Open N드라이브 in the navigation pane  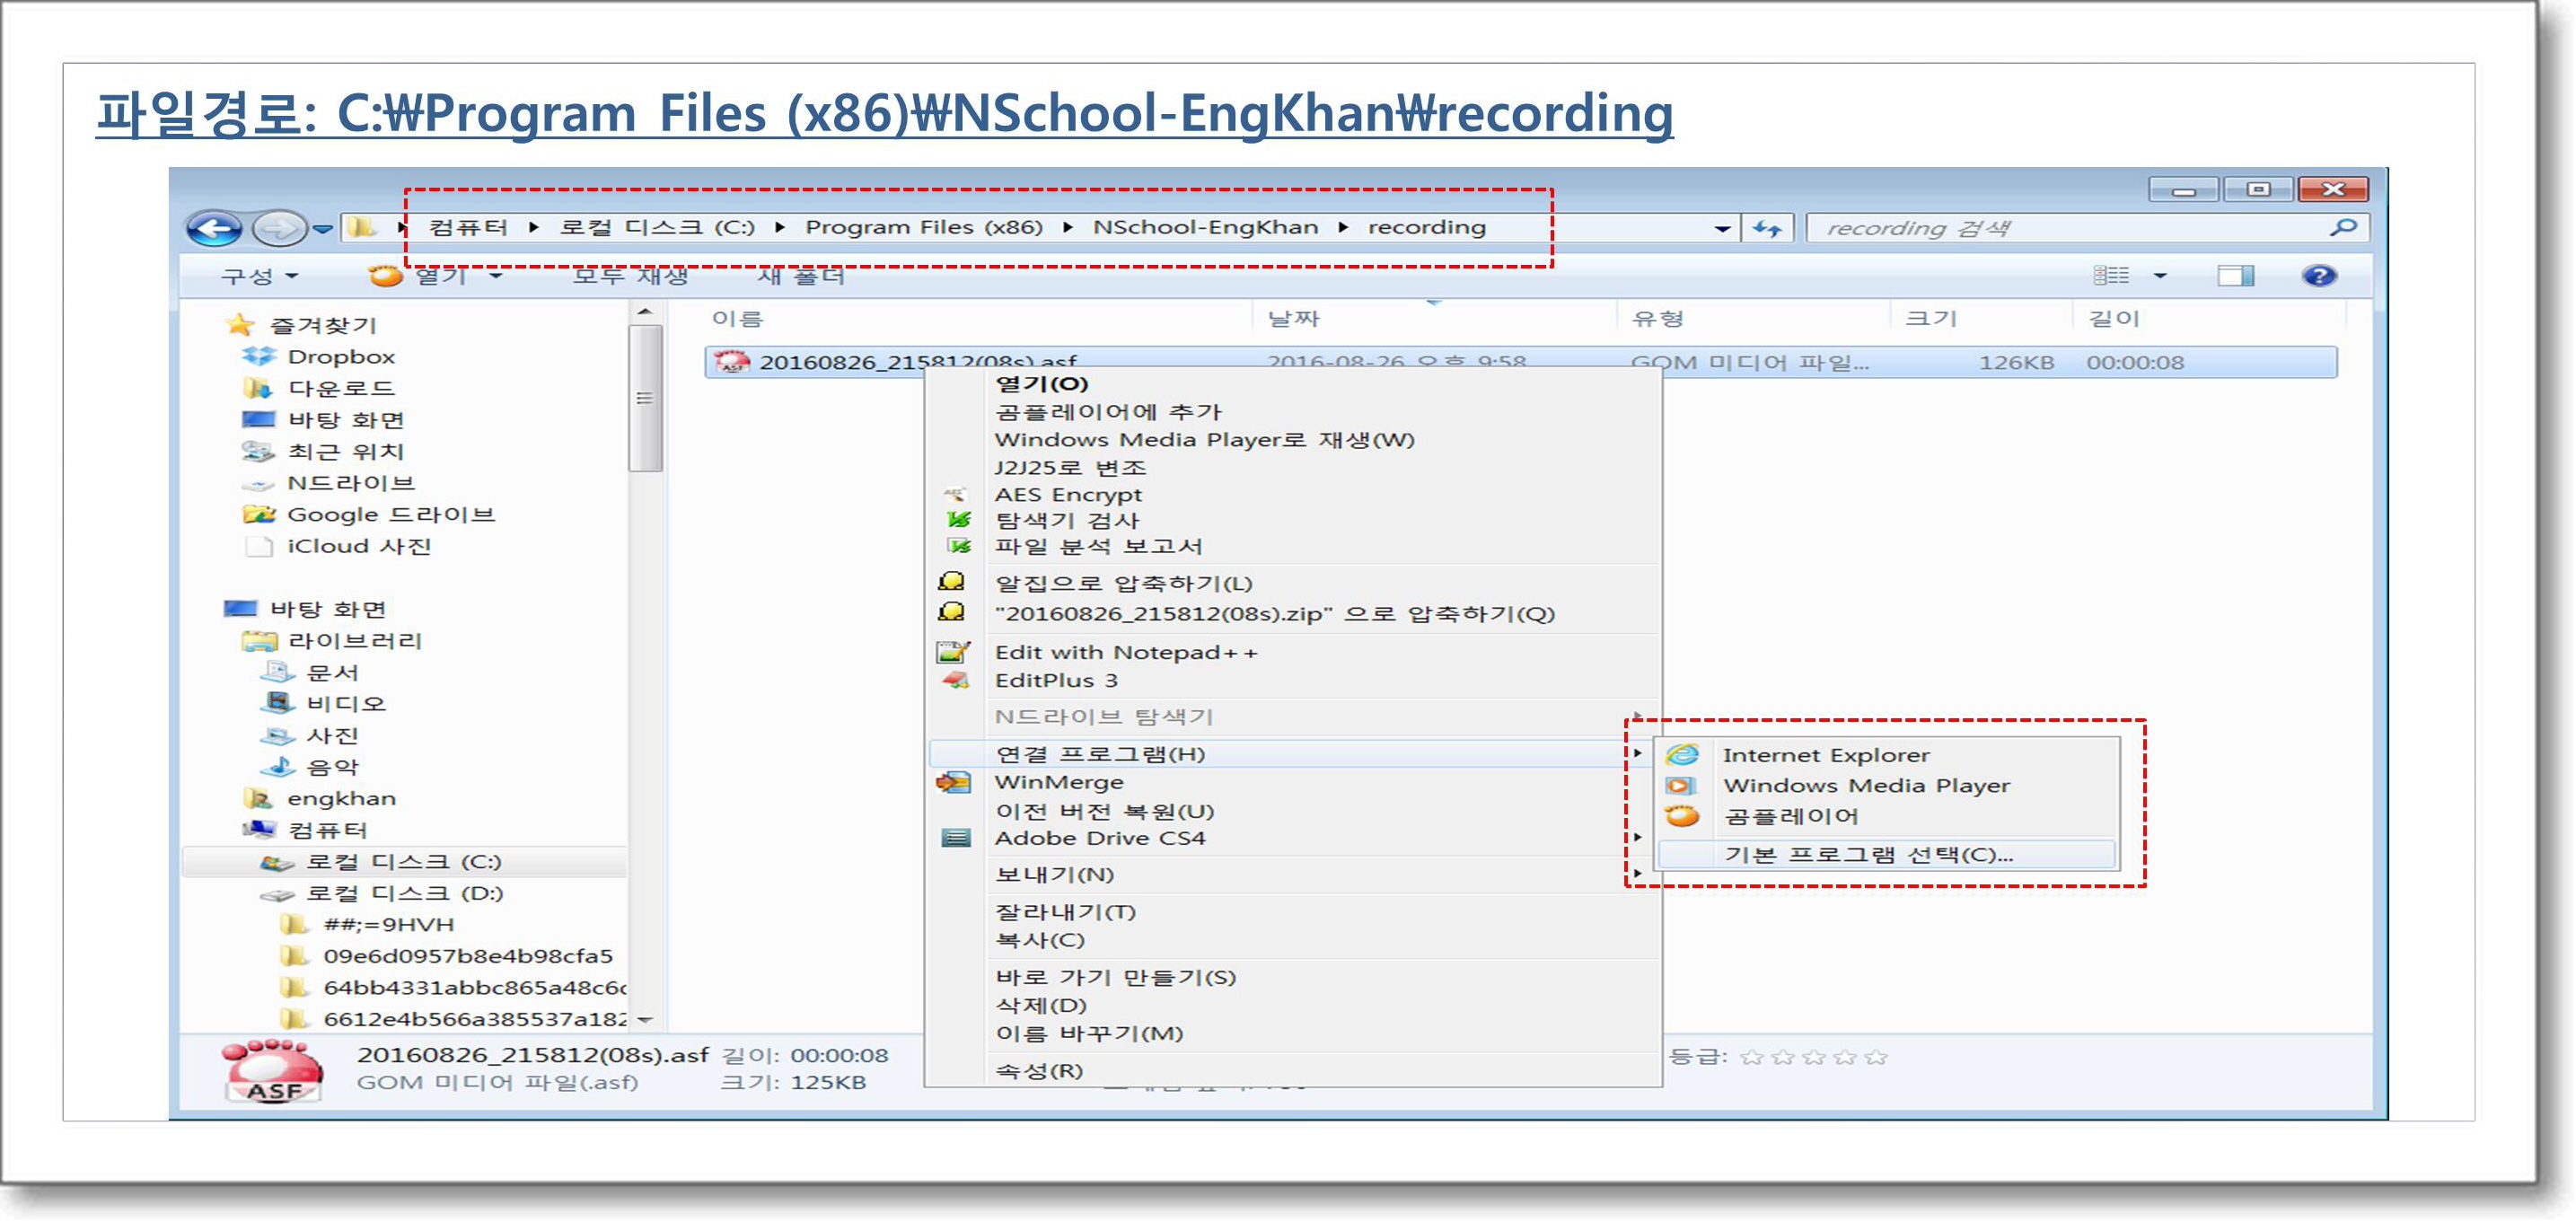350,483
